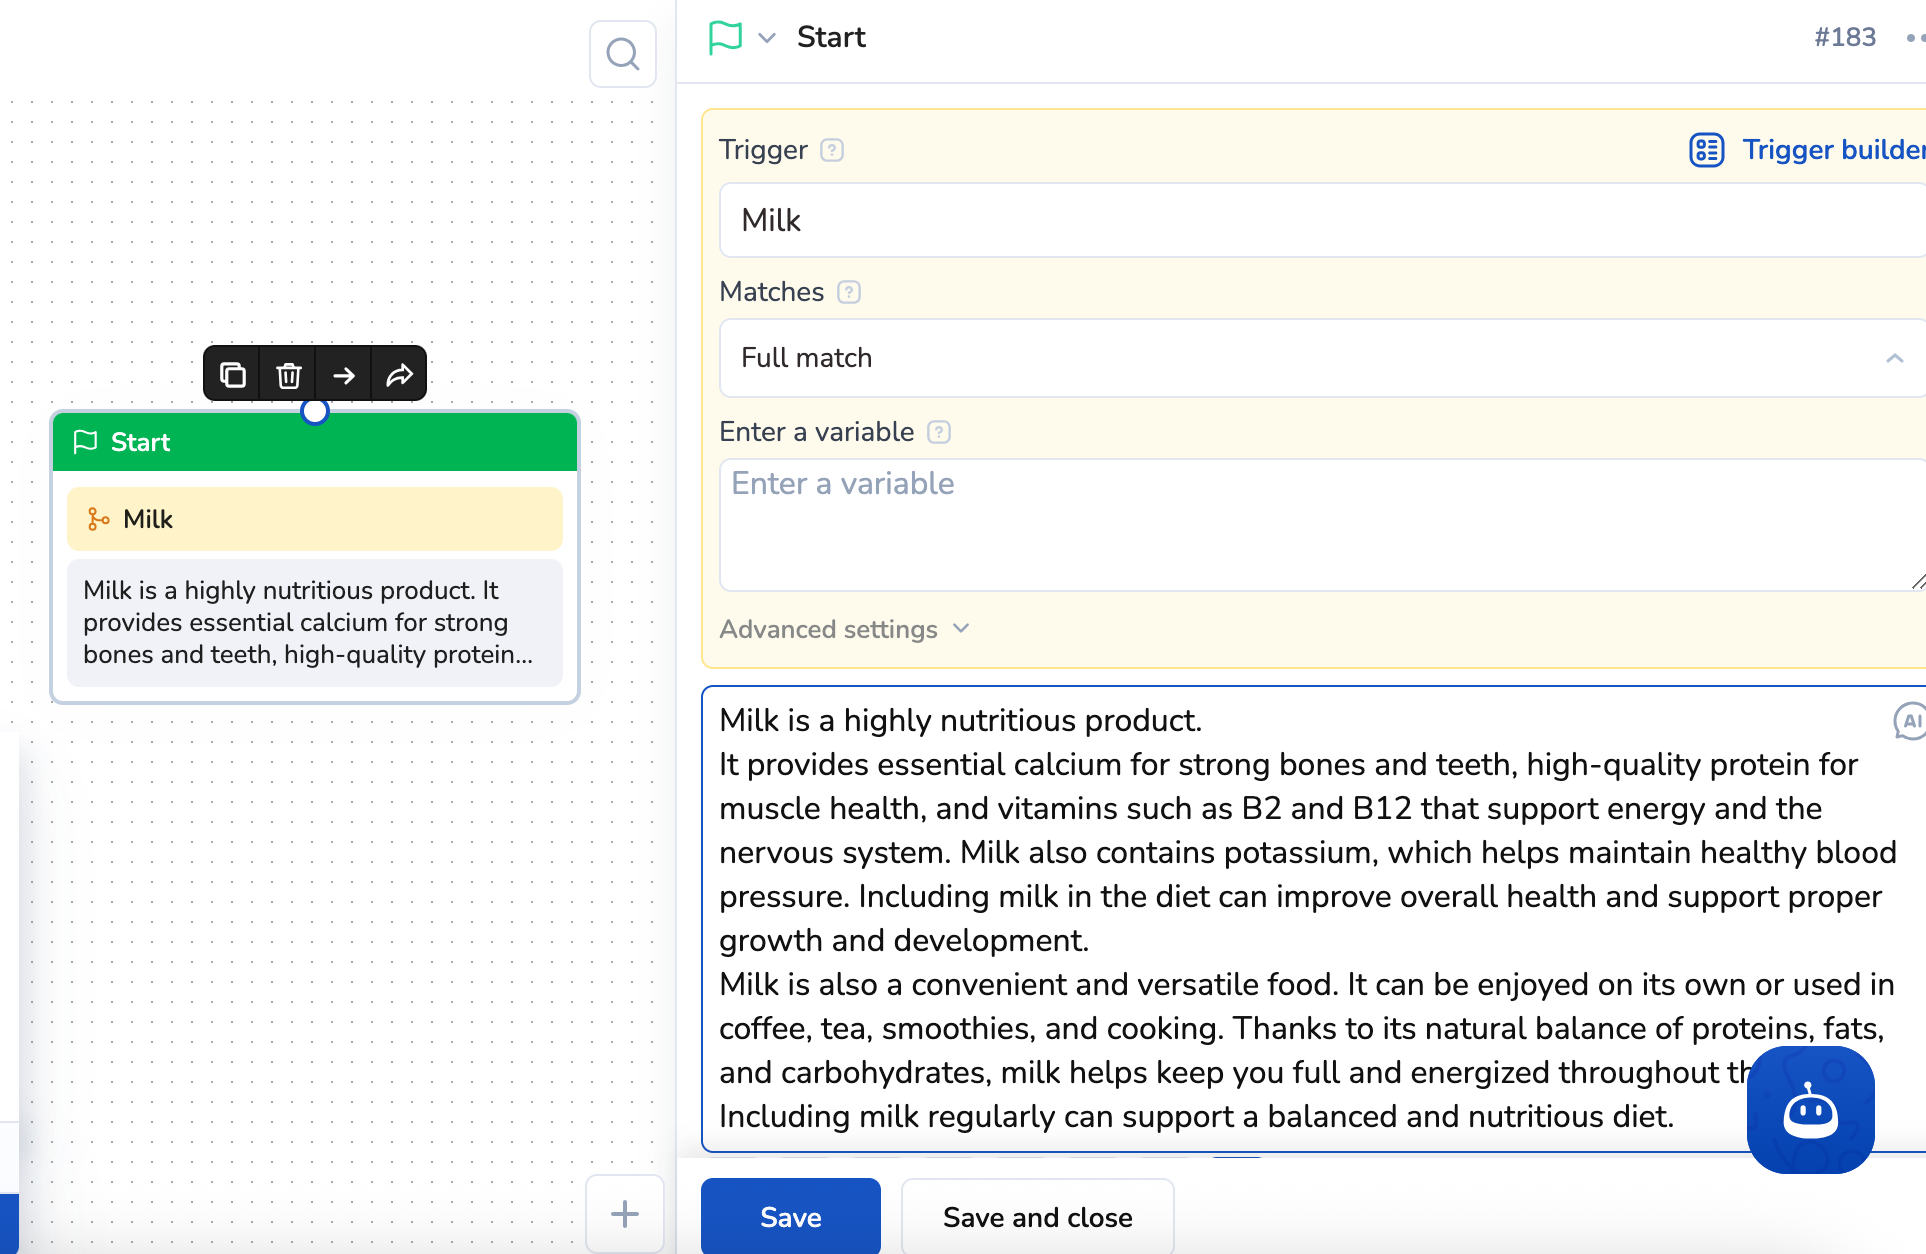Delete the Start block via trash icon

288,375
